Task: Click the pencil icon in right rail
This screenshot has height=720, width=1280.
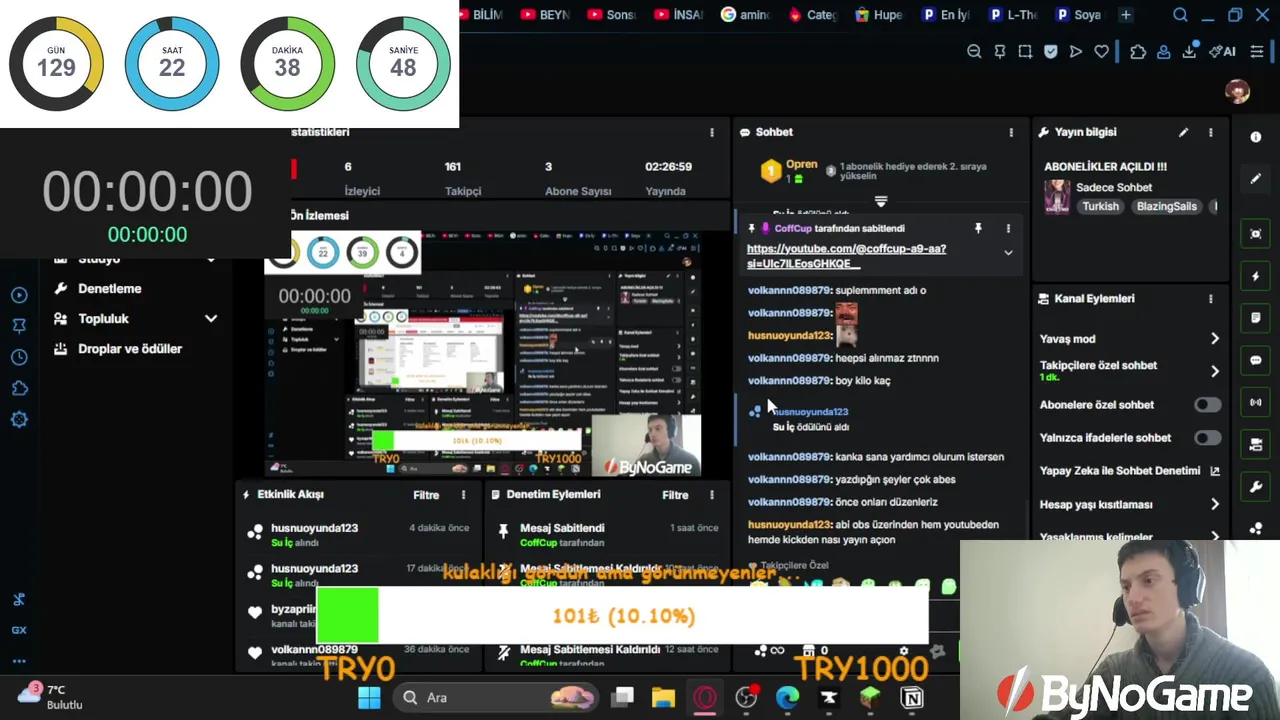Action: pyautogui.click(x=1256, y=179)
